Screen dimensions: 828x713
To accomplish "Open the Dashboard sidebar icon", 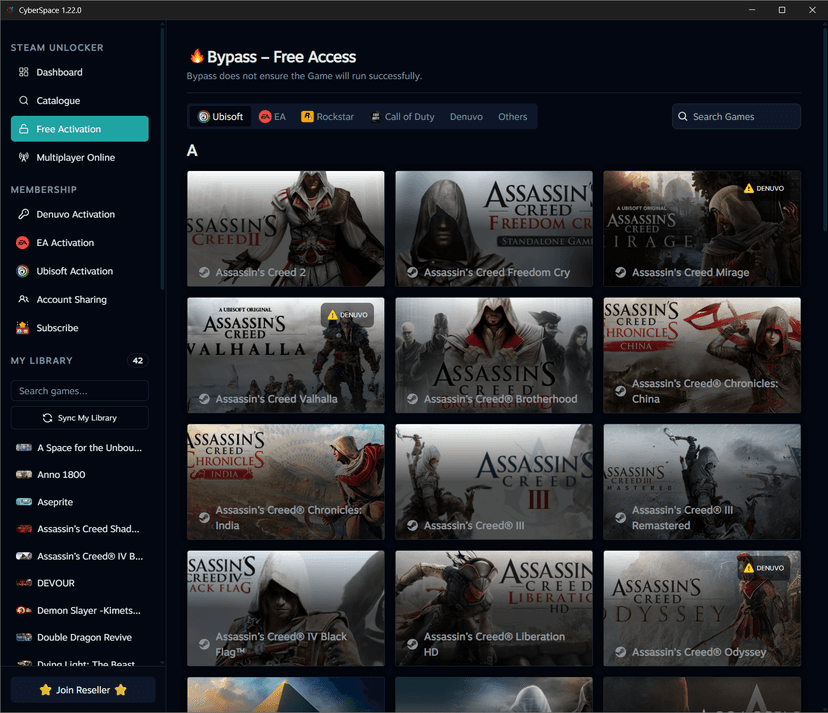I will click(x=24, y=72).
